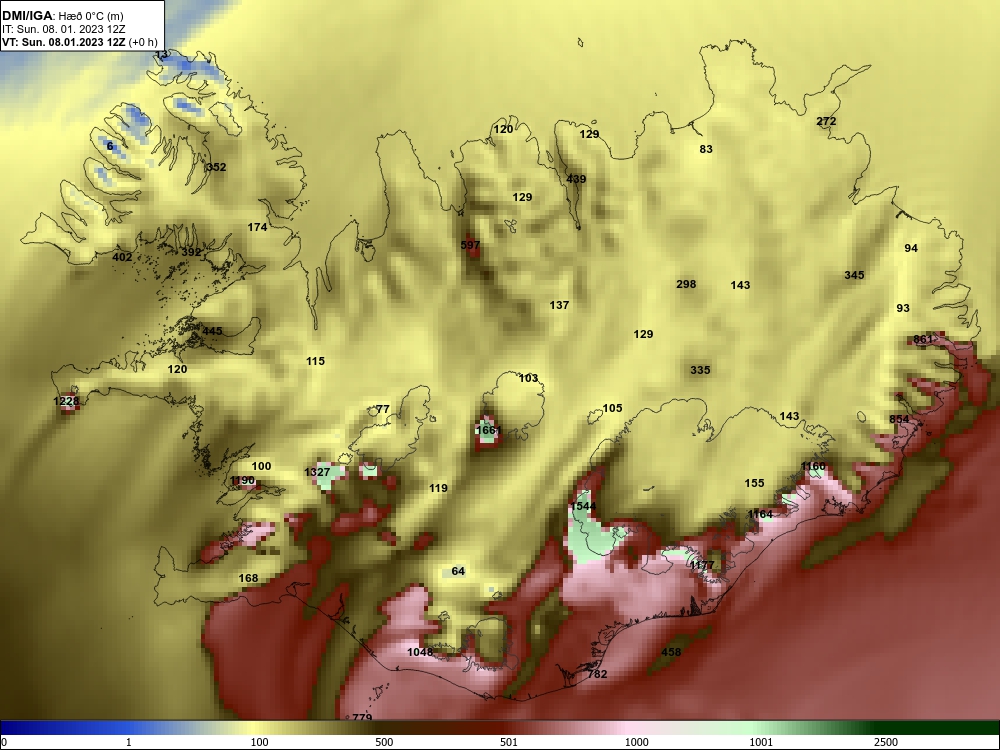Click the map value 1327
Screen dimensions: 1000x750
pos(317,472)
